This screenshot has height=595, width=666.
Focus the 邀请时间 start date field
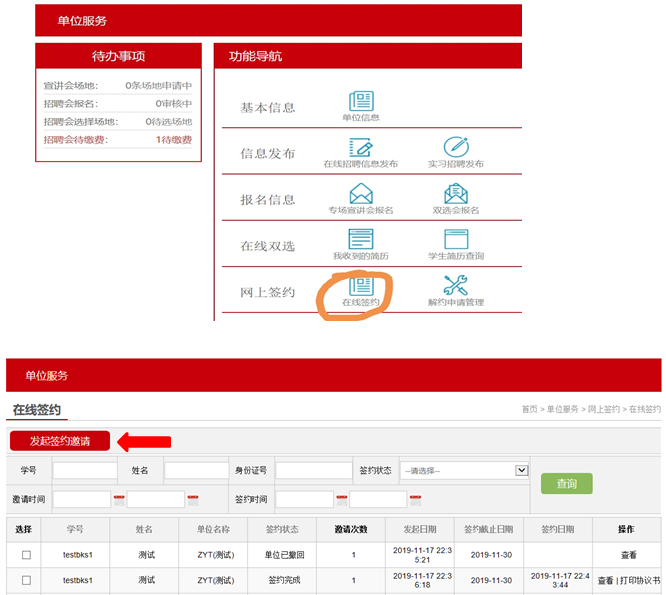82,499
